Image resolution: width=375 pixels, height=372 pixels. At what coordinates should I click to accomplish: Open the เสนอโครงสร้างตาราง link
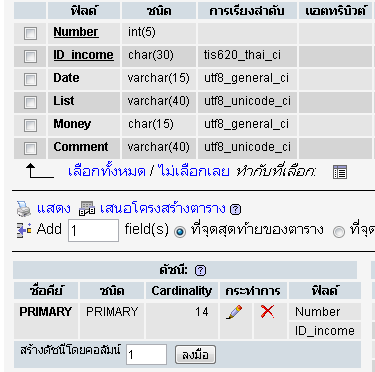(163, 209)
